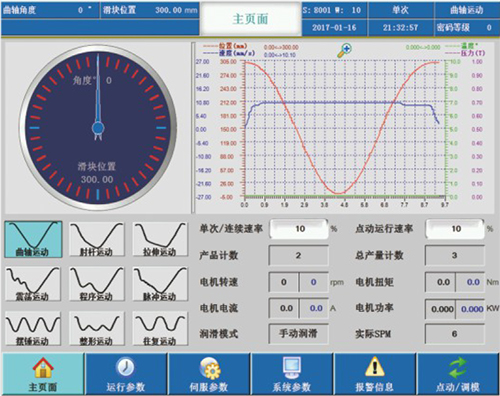Go to the 系统参数 tab

tap(292, 374)
